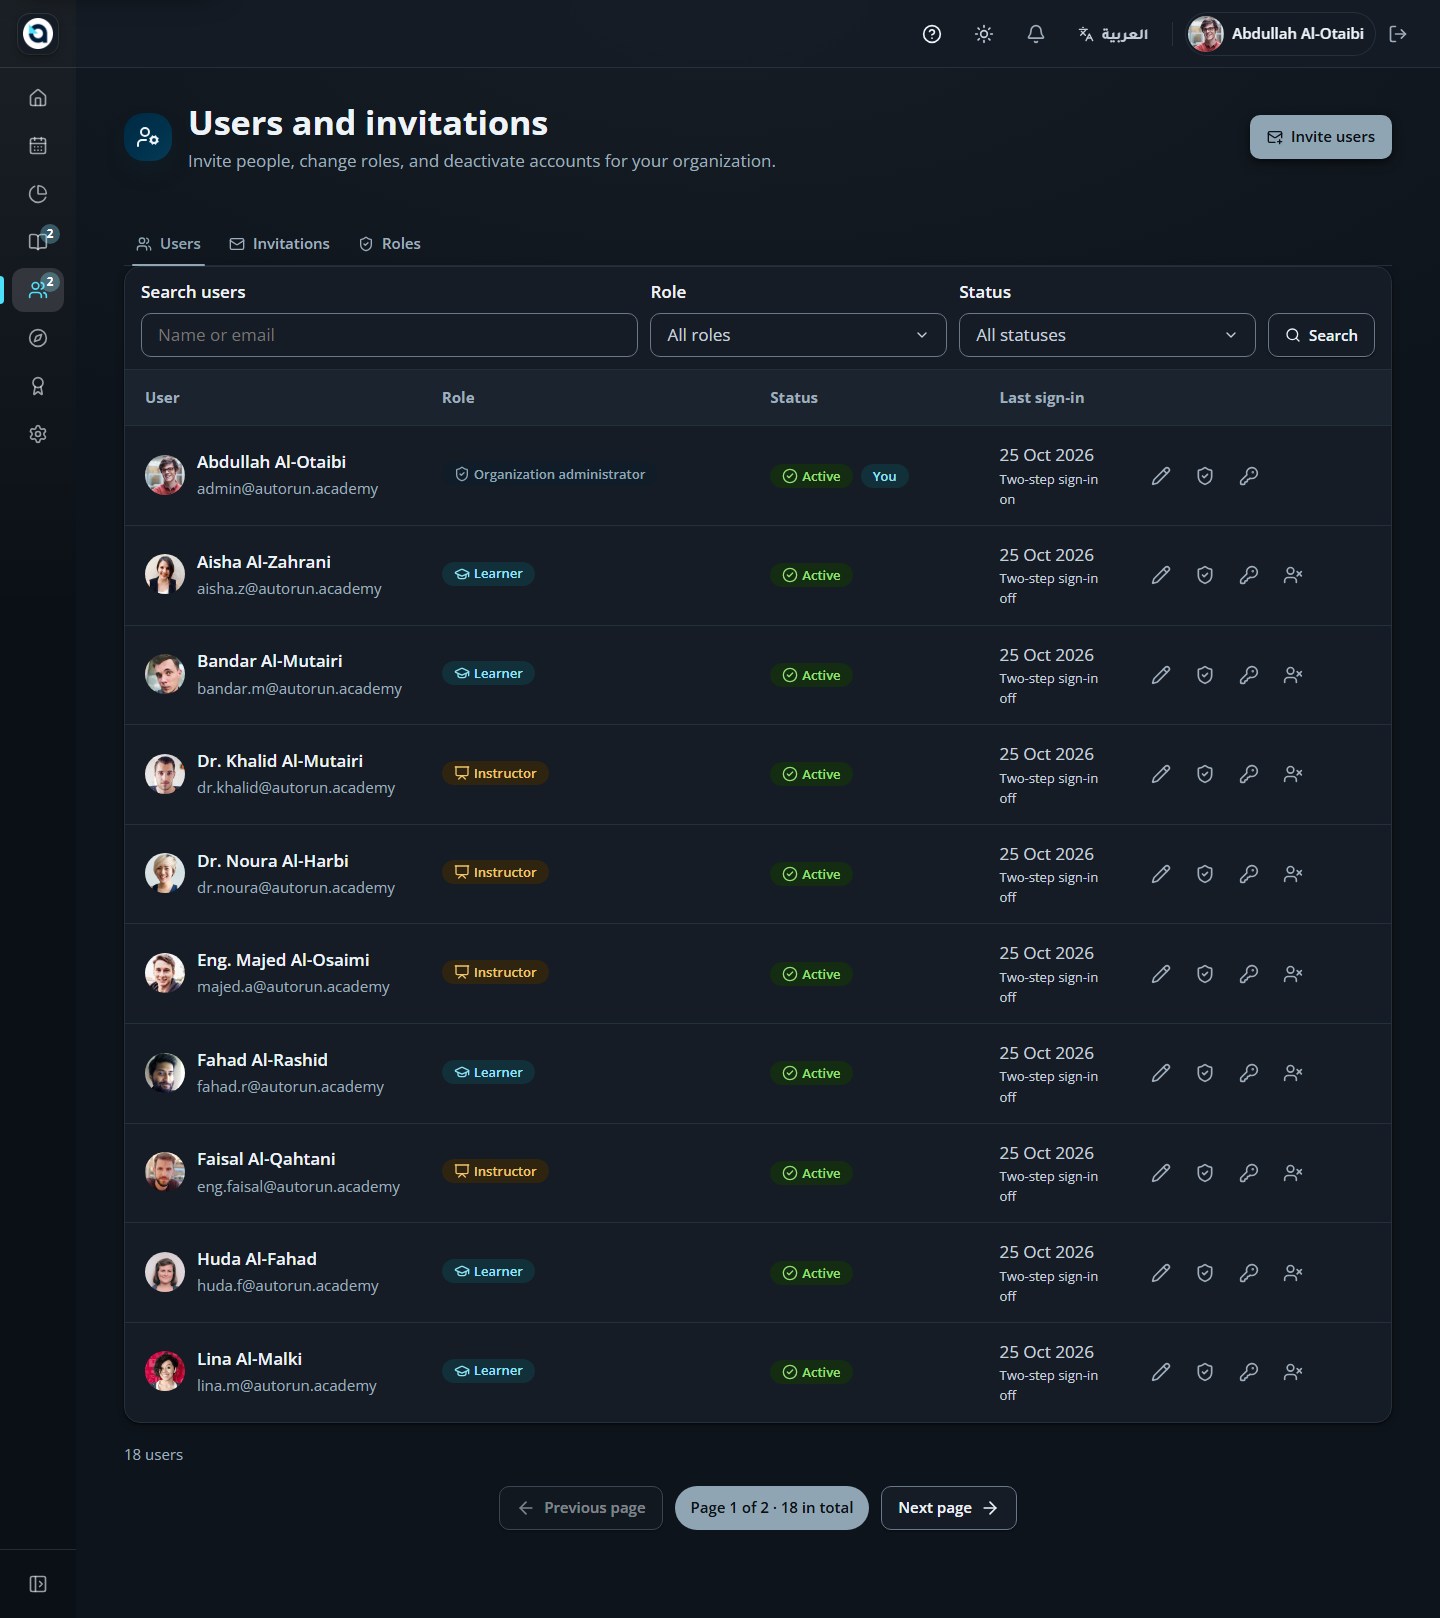Open the All roles dropdown
The height and width of the screenshot is (1618, 1440).
click(798, 335)
